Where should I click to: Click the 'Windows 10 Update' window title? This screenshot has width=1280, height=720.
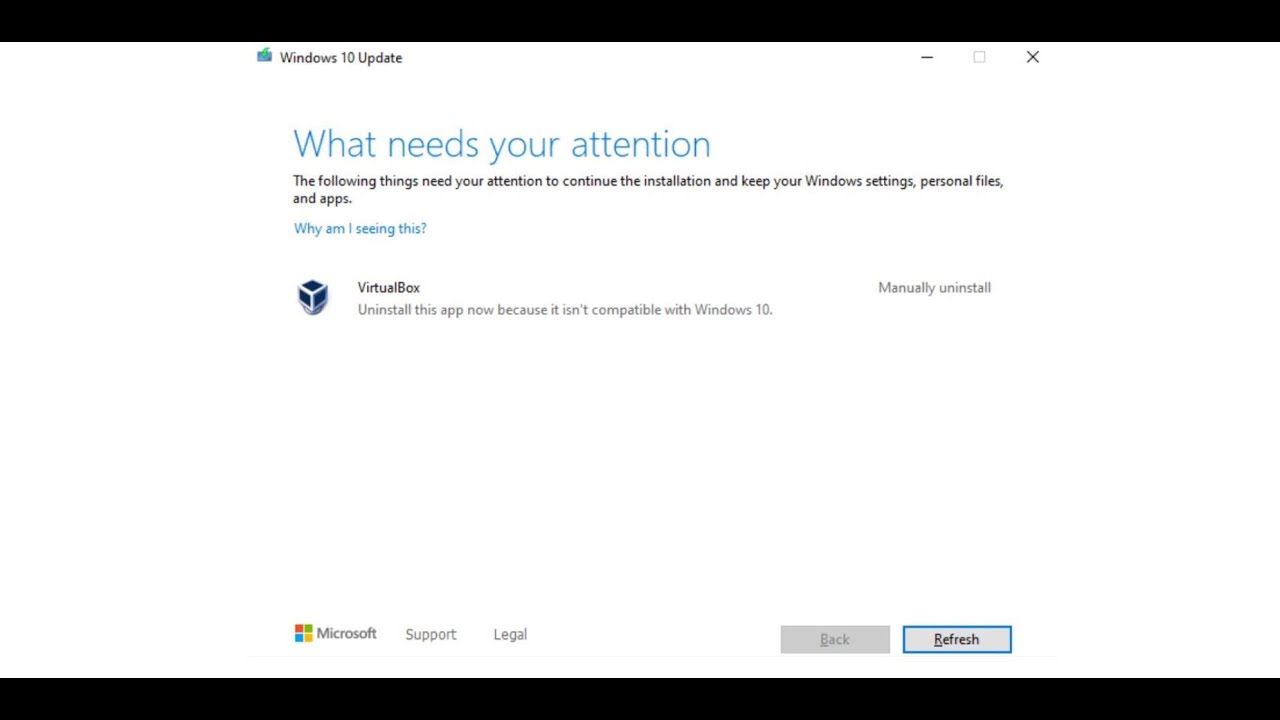(341, 57)
